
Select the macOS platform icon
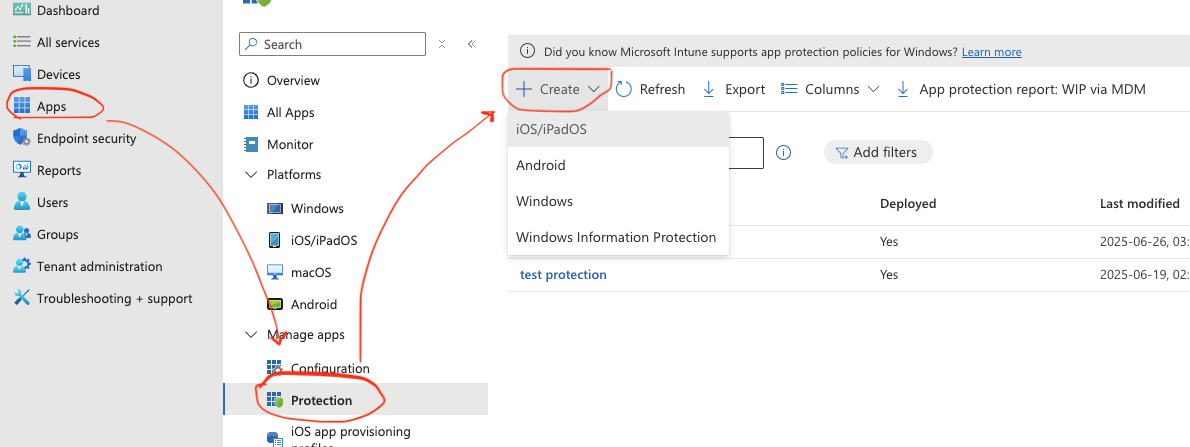[275, 272]
